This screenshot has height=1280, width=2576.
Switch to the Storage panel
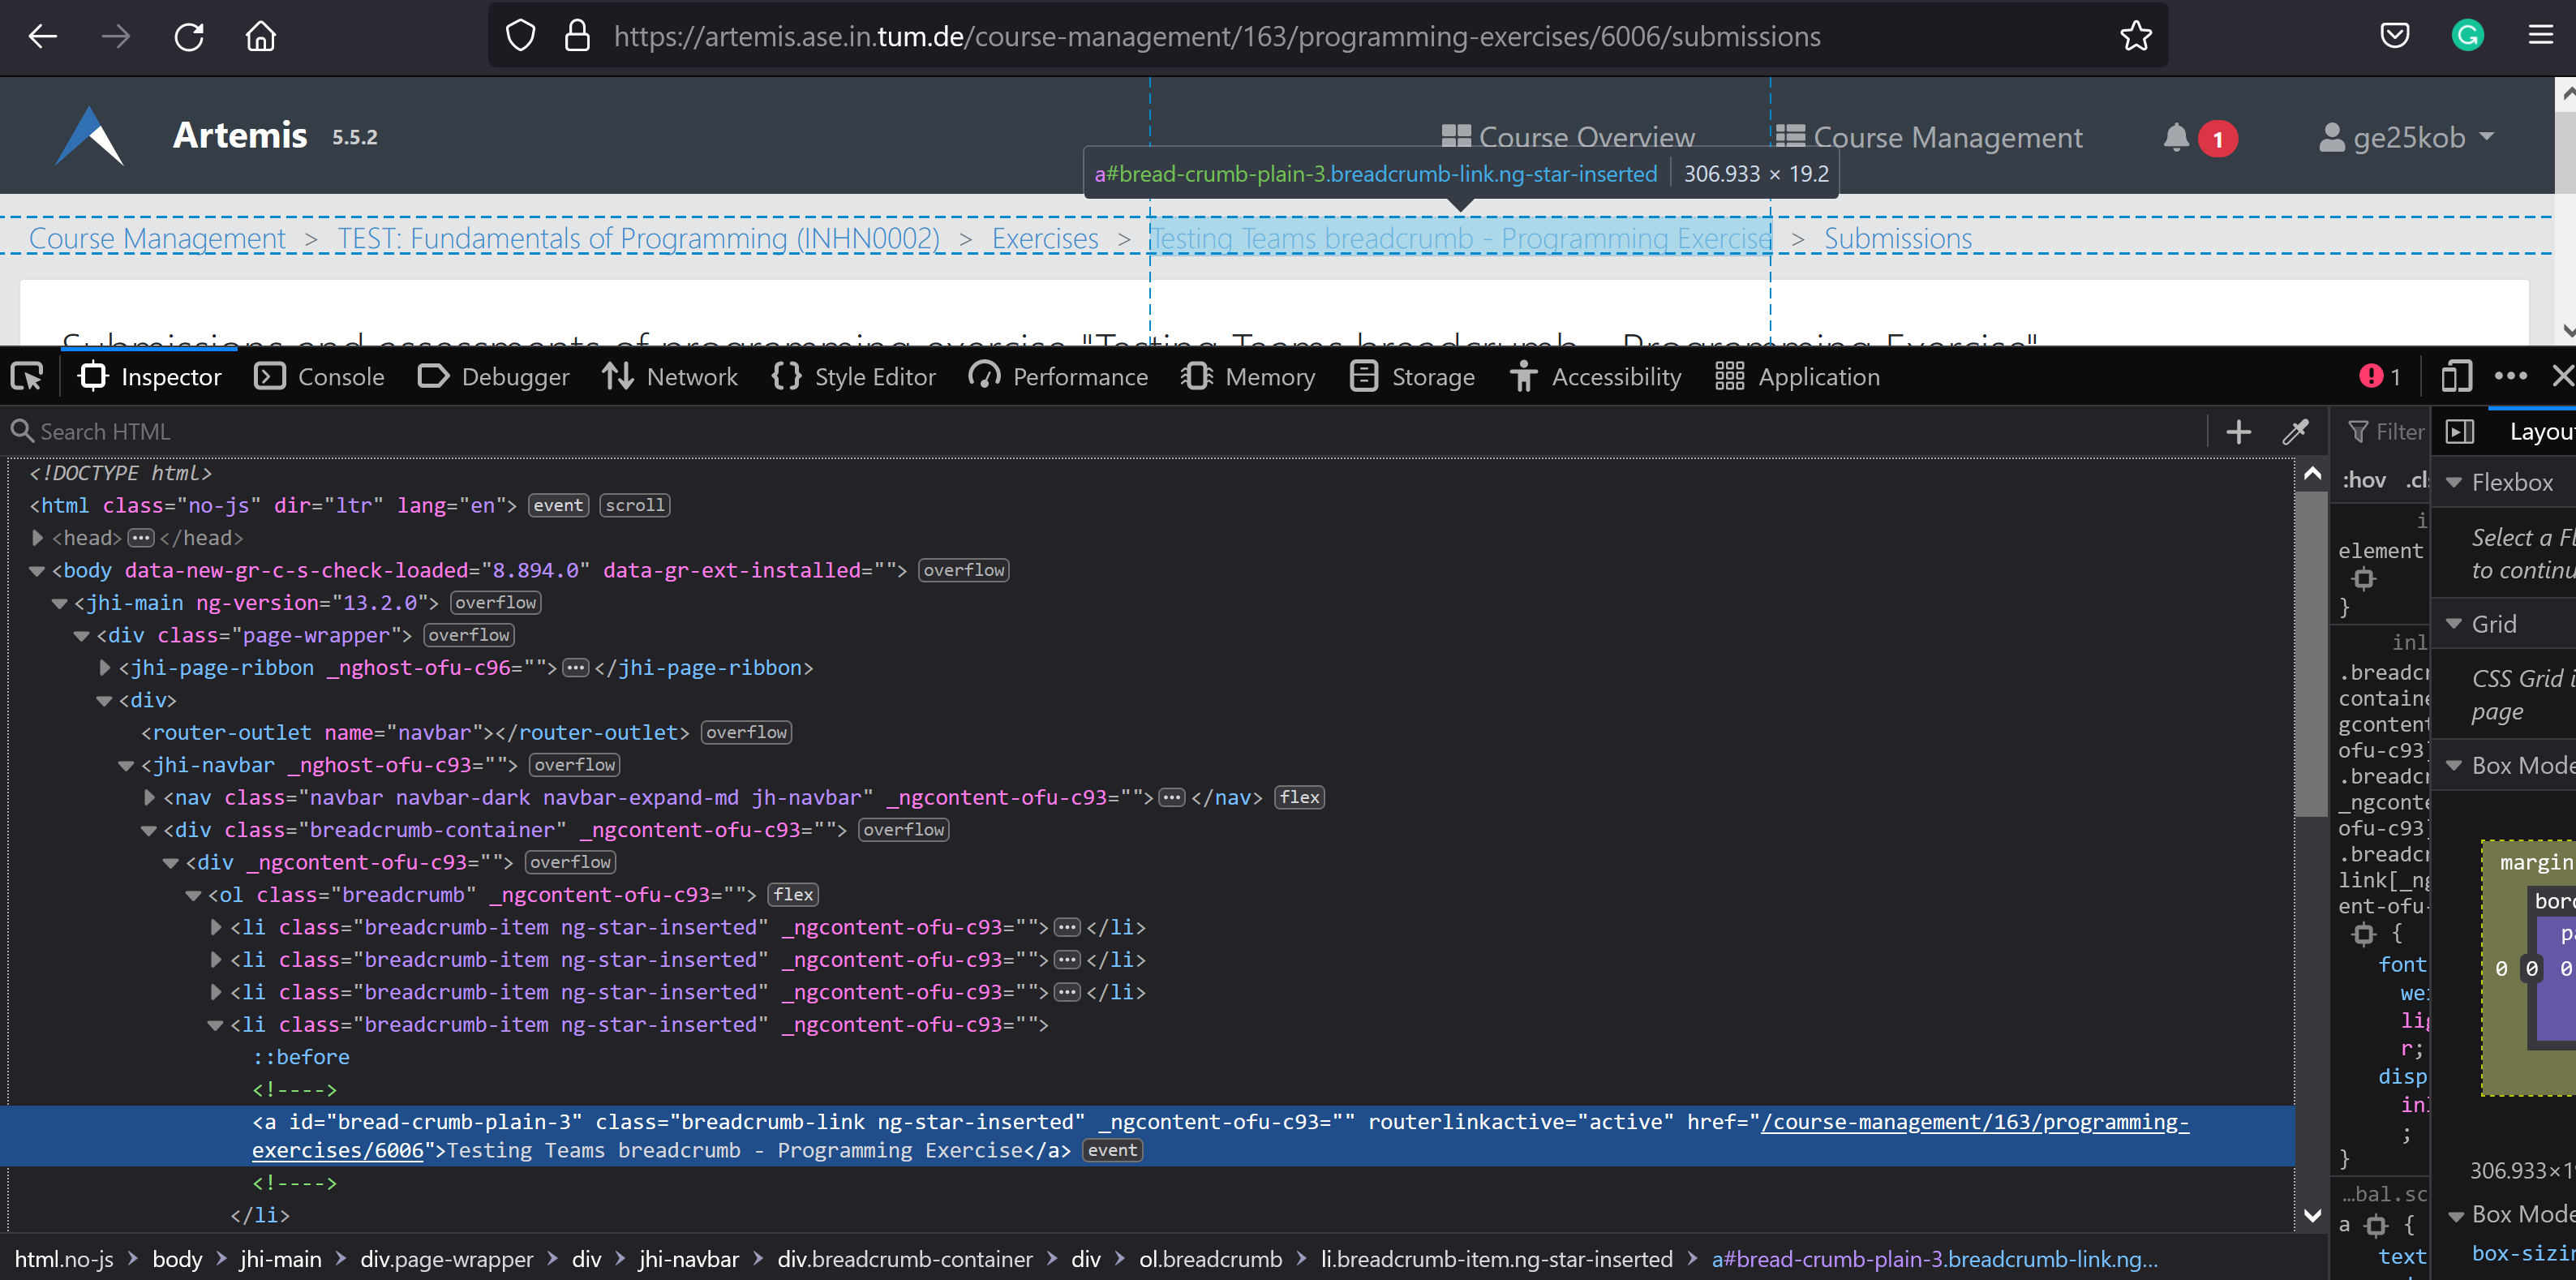1412,376
